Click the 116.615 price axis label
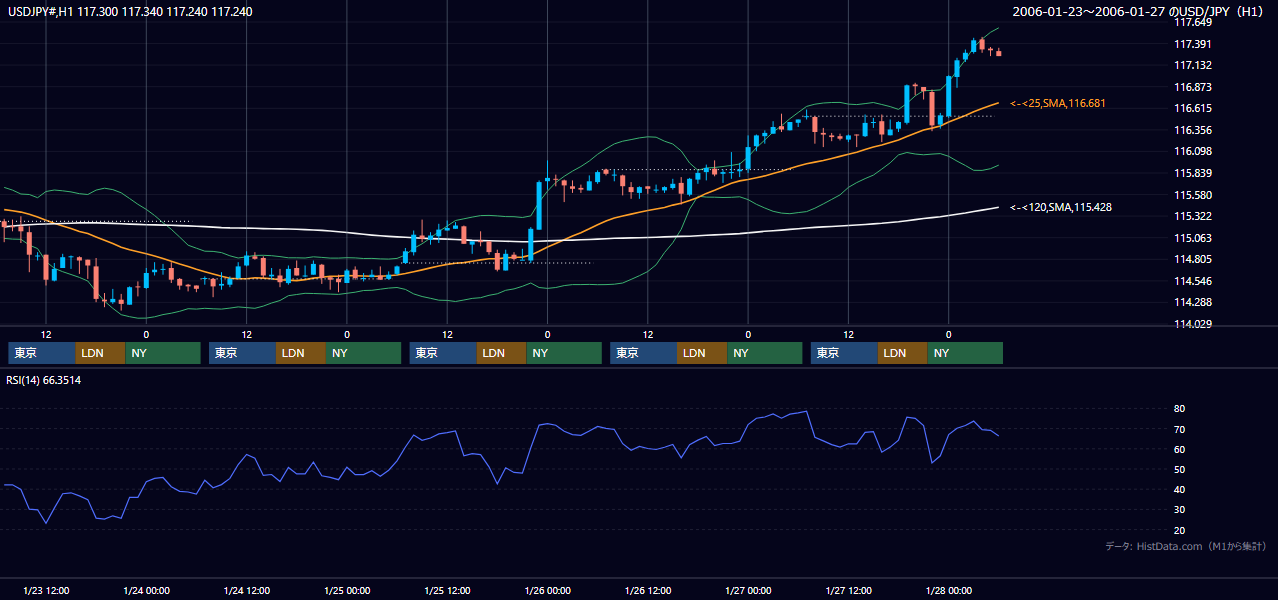 [x=1193, y=108]
